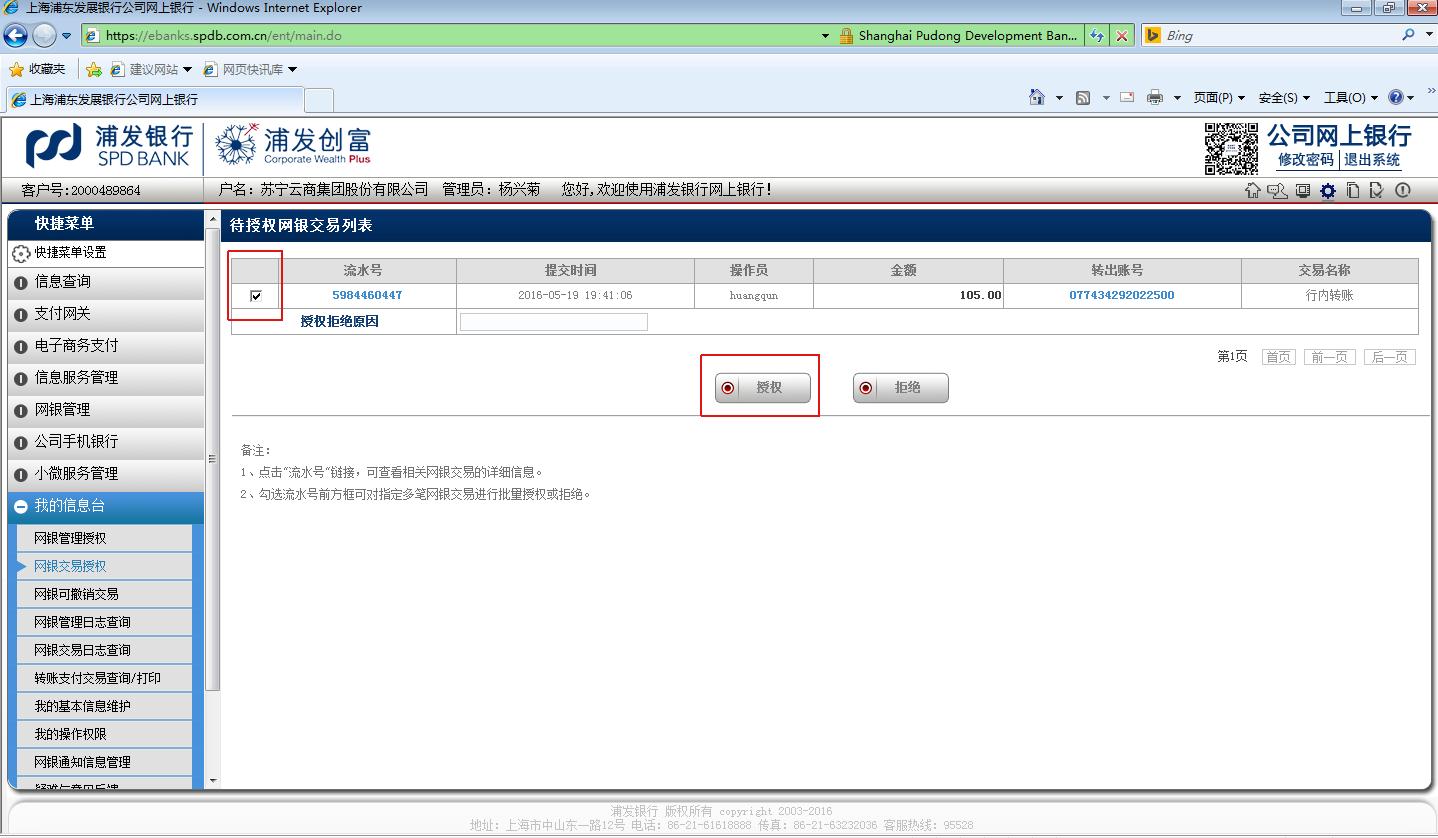Uncheck the checkbox for transaction 5984460447
The width and height of the screenshot is (1438, 838).
click(x=256, y=295)
